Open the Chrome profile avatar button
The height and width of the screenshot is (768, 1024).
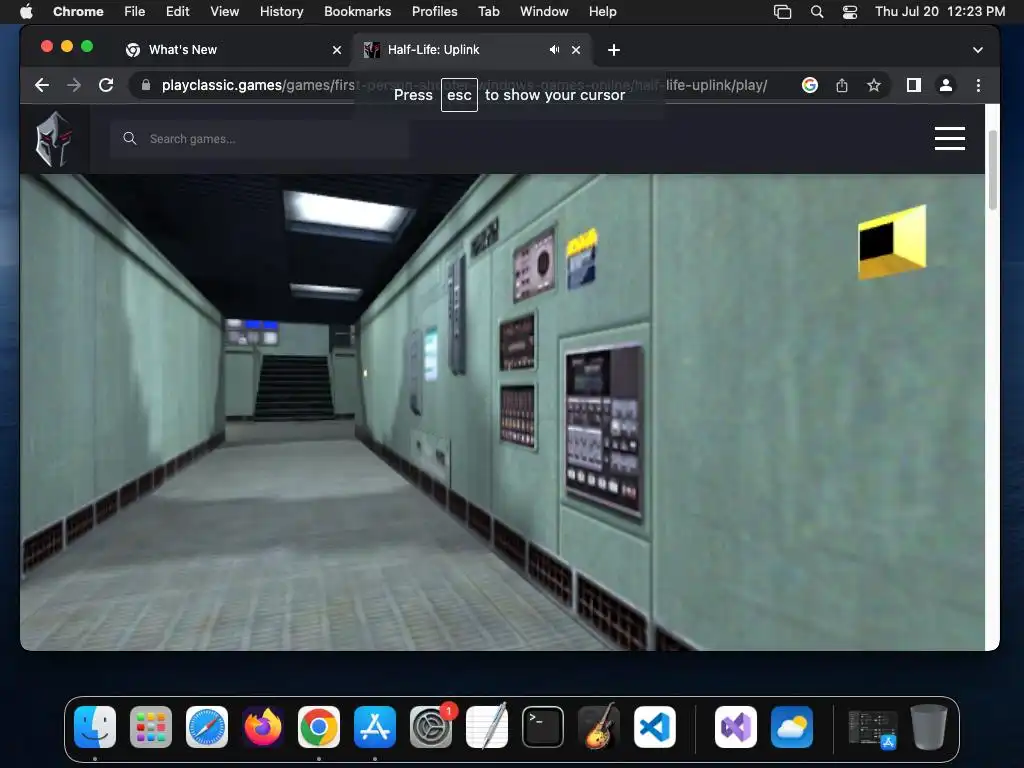(946, 85)
